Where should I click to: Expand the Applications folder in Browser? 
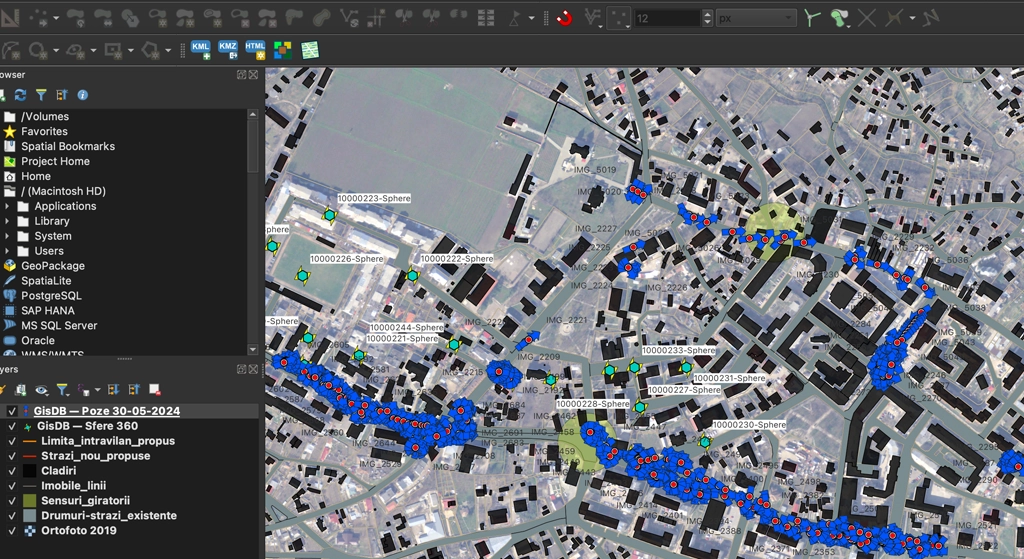click(8, 206)
